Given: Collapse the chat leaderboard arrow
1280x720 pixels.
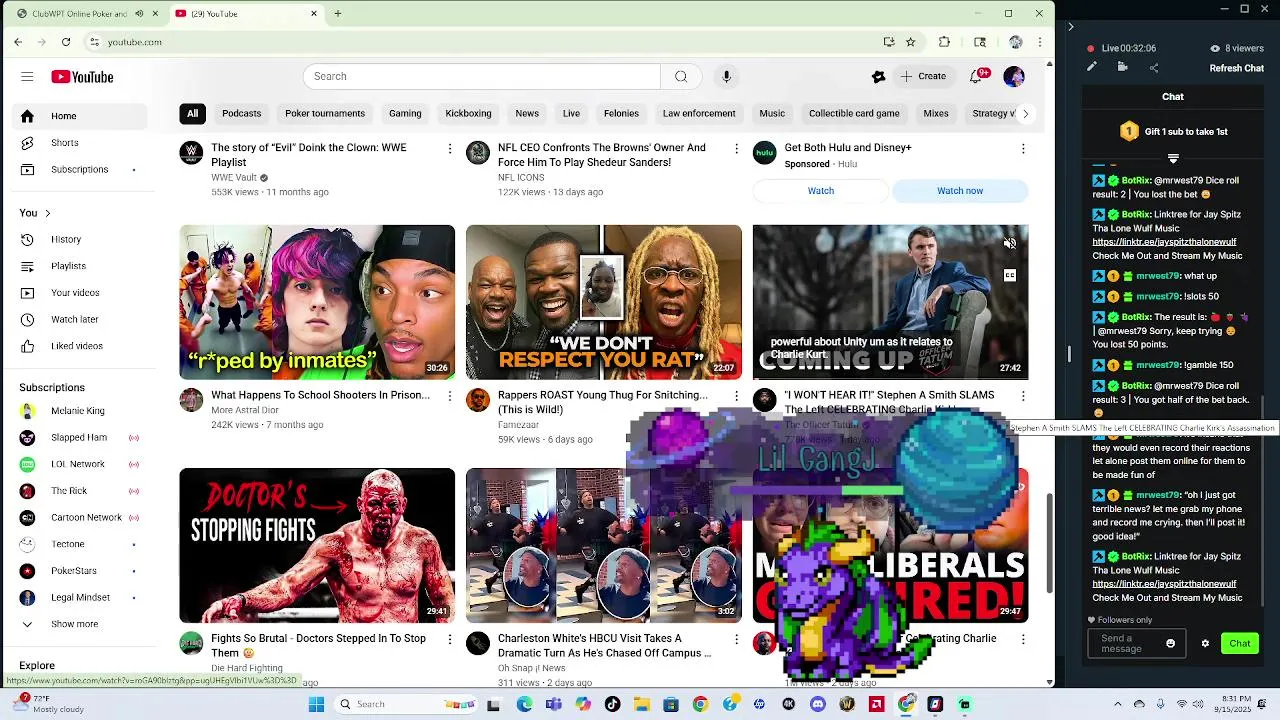Looking at the screenshot, I should [1173, 159].
